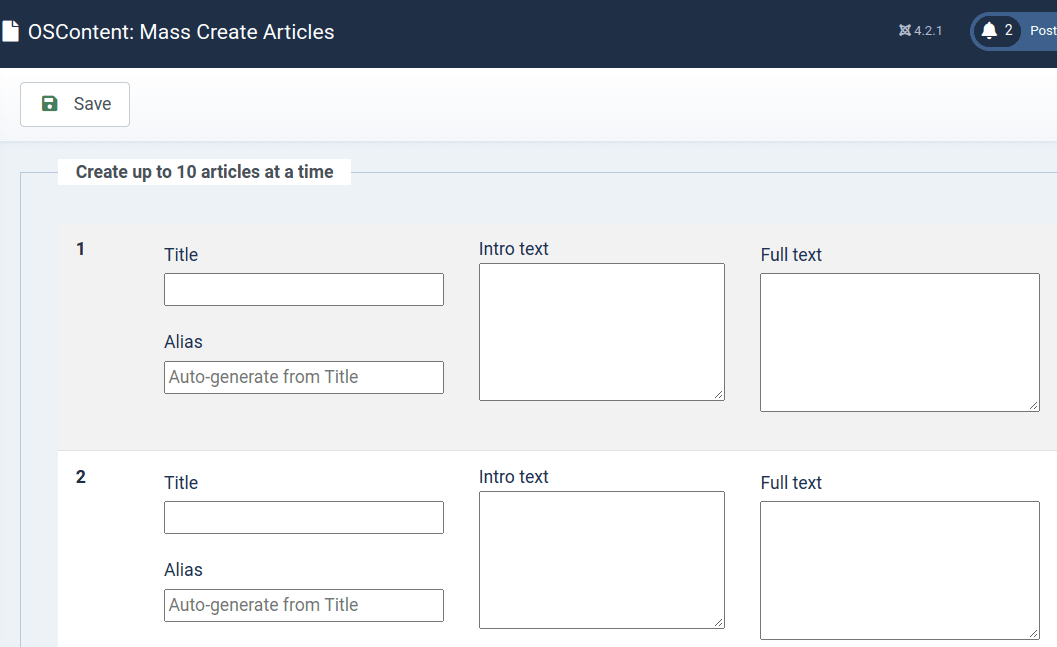Image resolution: width=1057 pixels, height=647 pixels.
Task: Click the green floppy disk save icon
Action: coord(50,103)
